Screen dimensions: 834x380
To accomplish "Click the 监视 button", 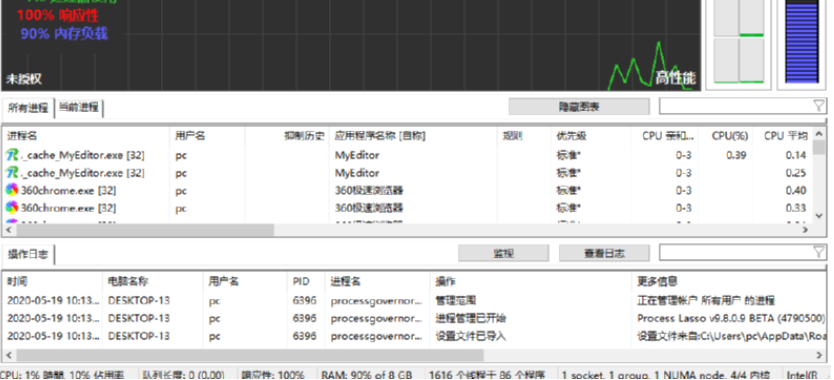I will point(503,253).
